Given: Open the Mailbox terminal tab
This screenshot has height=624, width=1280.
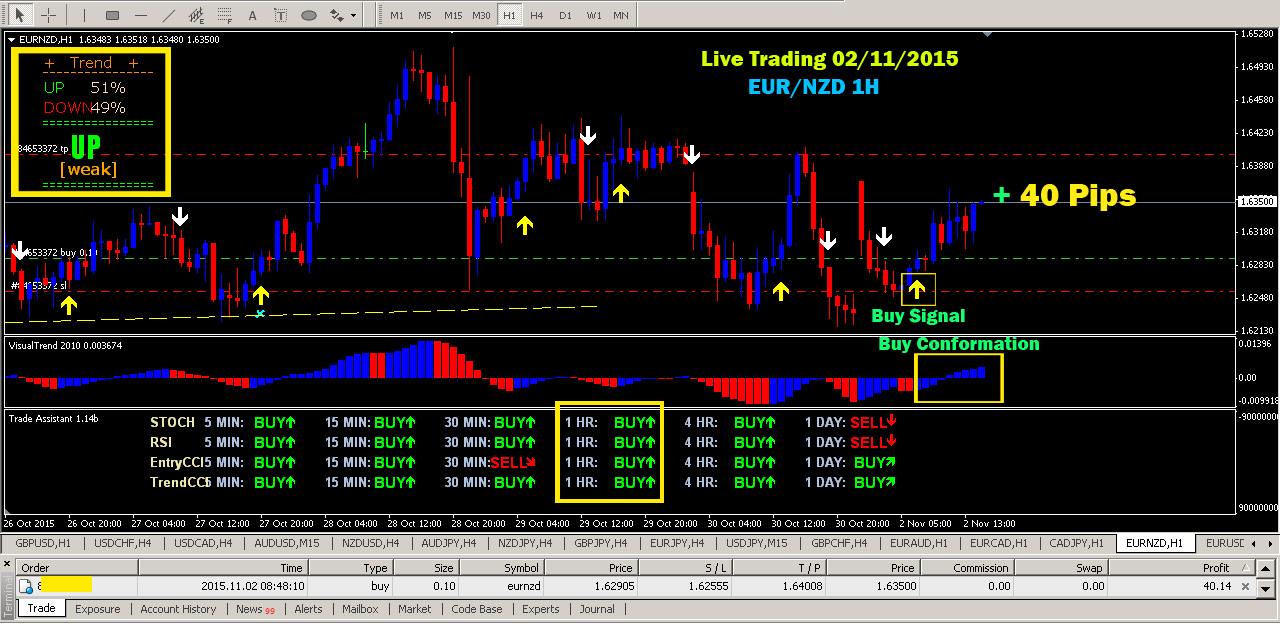Looking at the screenshot, I should tap(360, 608).
